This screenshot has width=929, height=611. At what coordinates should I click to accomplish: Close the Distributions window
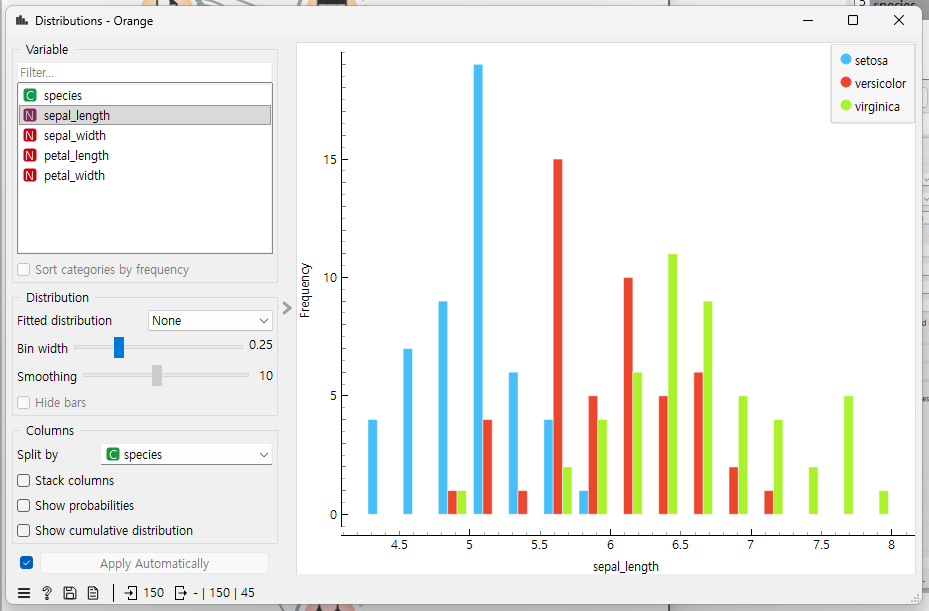(x=899, y=20)
